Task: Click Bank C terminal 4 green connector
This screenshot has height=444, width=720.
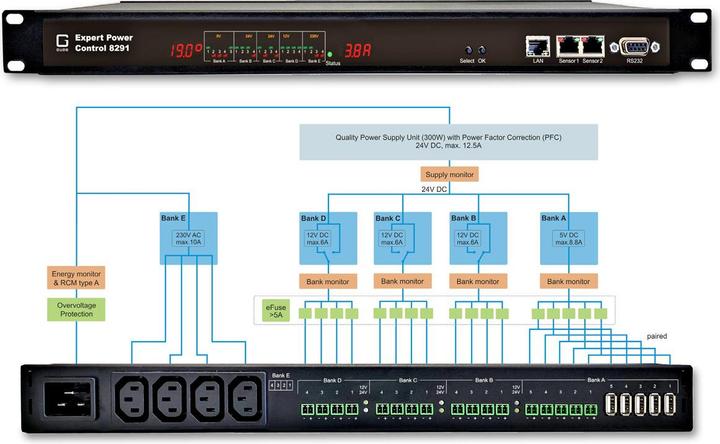Action: click(382, 409)
